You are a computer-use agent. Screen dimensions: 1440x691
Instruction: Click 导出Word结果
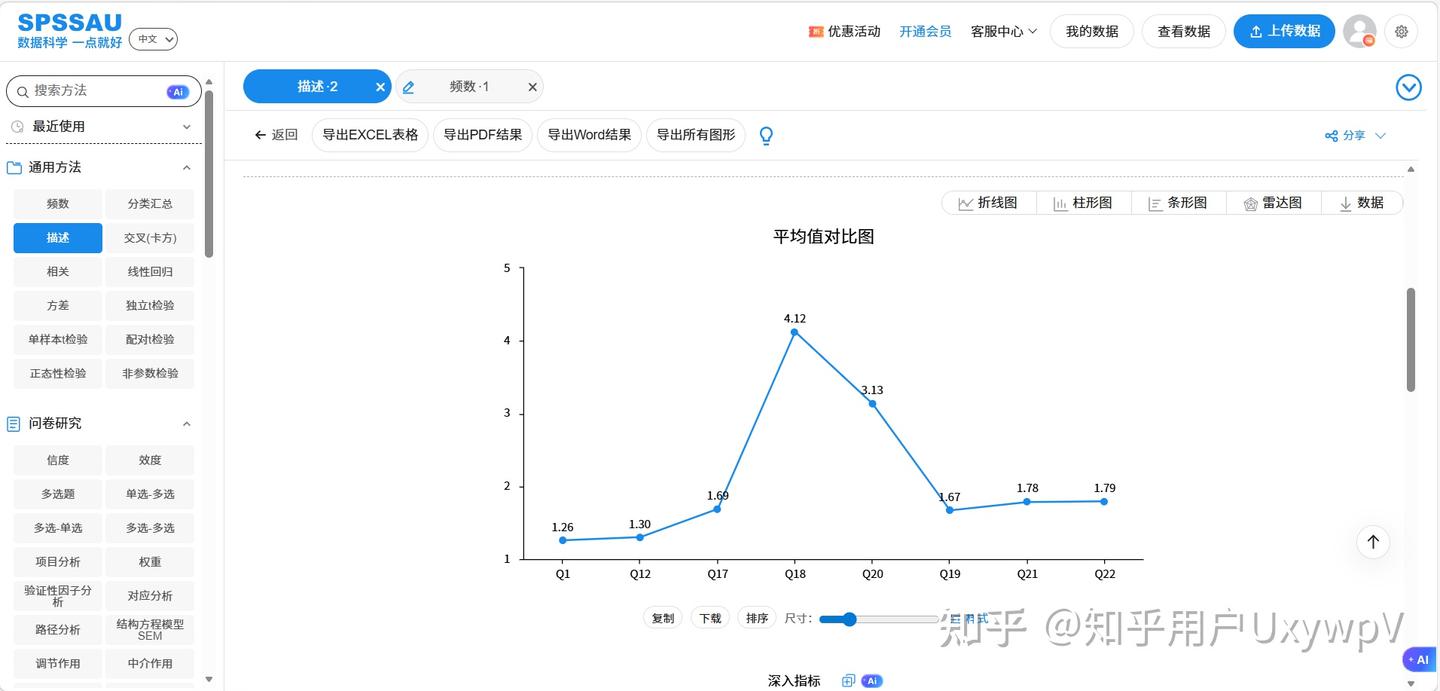pos(589,135)
